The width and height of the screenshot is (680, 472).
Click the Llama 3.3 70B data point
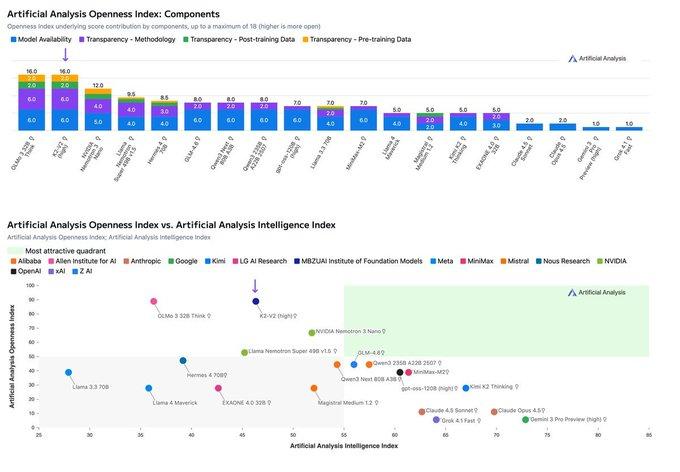(x=69, y=372)
